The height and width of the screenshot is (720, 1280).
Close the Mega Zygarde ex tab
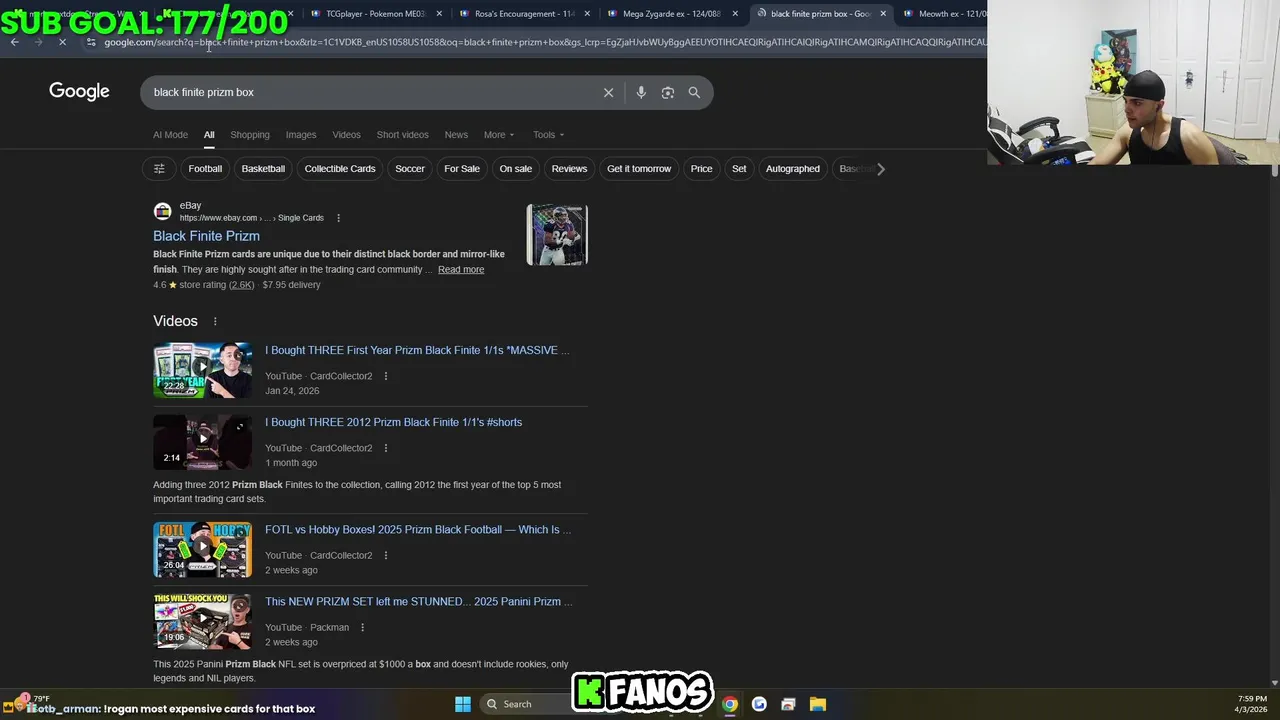(x=735, y=14)
